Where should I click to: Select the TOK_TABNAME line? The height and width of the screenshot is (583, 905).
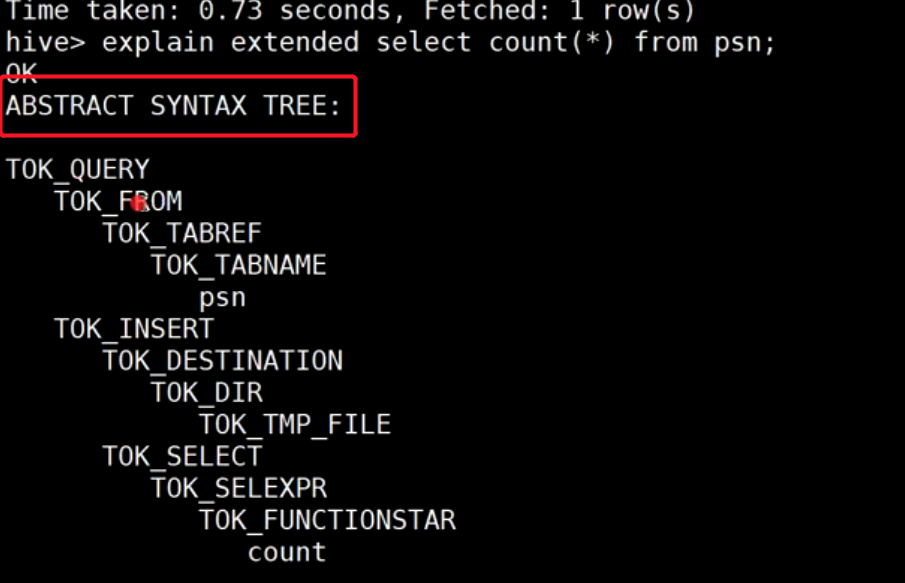[239, 266]
